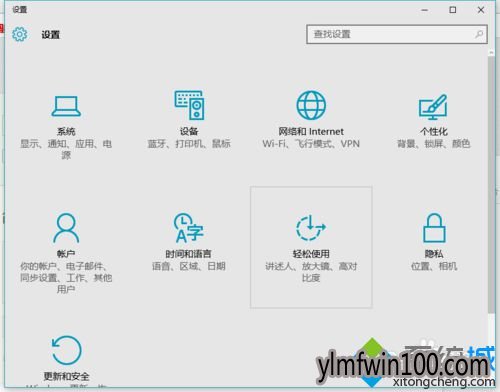This screenshot has width=500, height=392.
Task: Open the 轻松使用 dashed circle icon
Action: [311, 228]
